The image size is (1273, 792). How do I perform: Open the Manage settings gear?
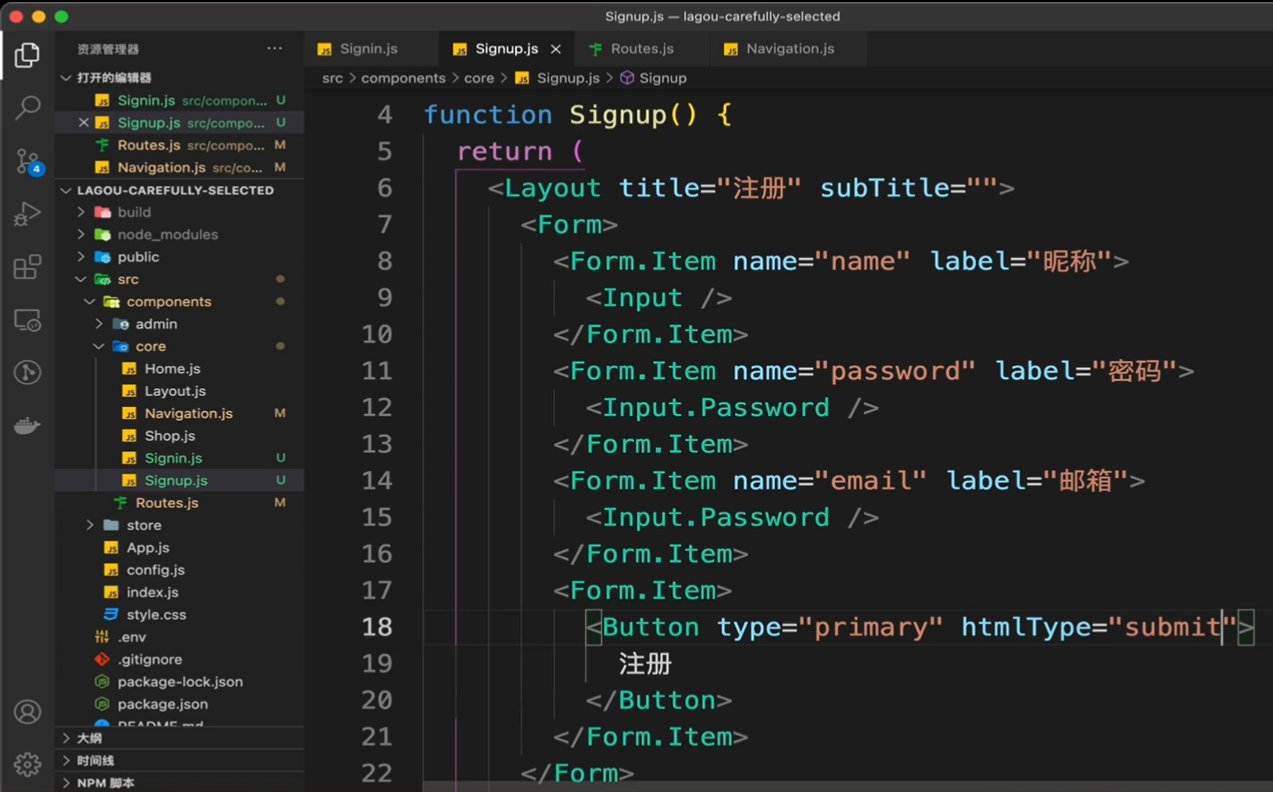27,765
